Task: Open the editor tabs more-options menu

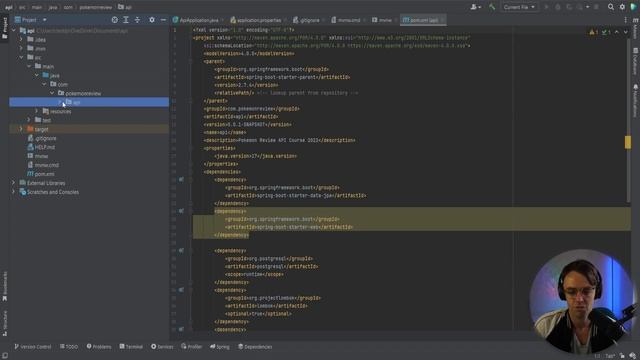Action: pos(625,20)
